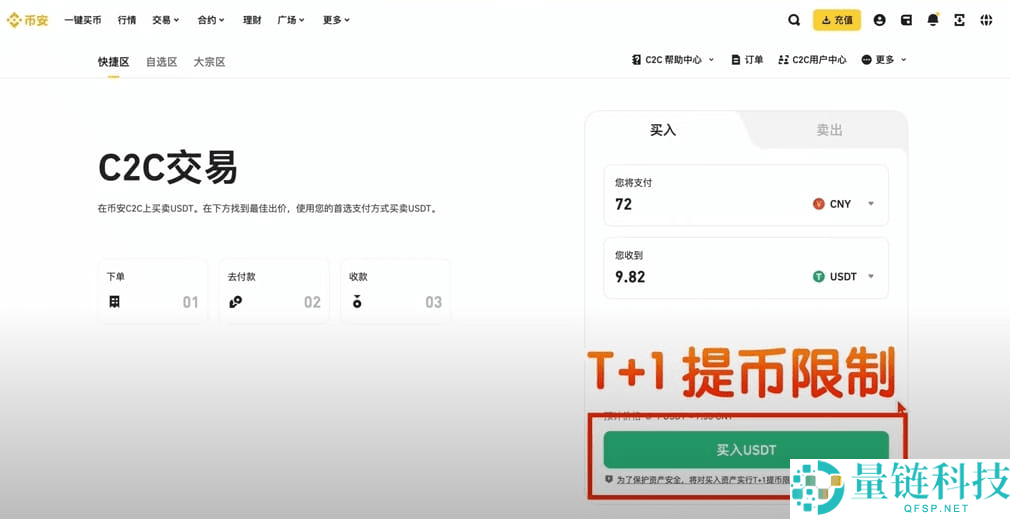
Task: Expand the C2C bar 更多 chevron
Action: tap(903, 60)
